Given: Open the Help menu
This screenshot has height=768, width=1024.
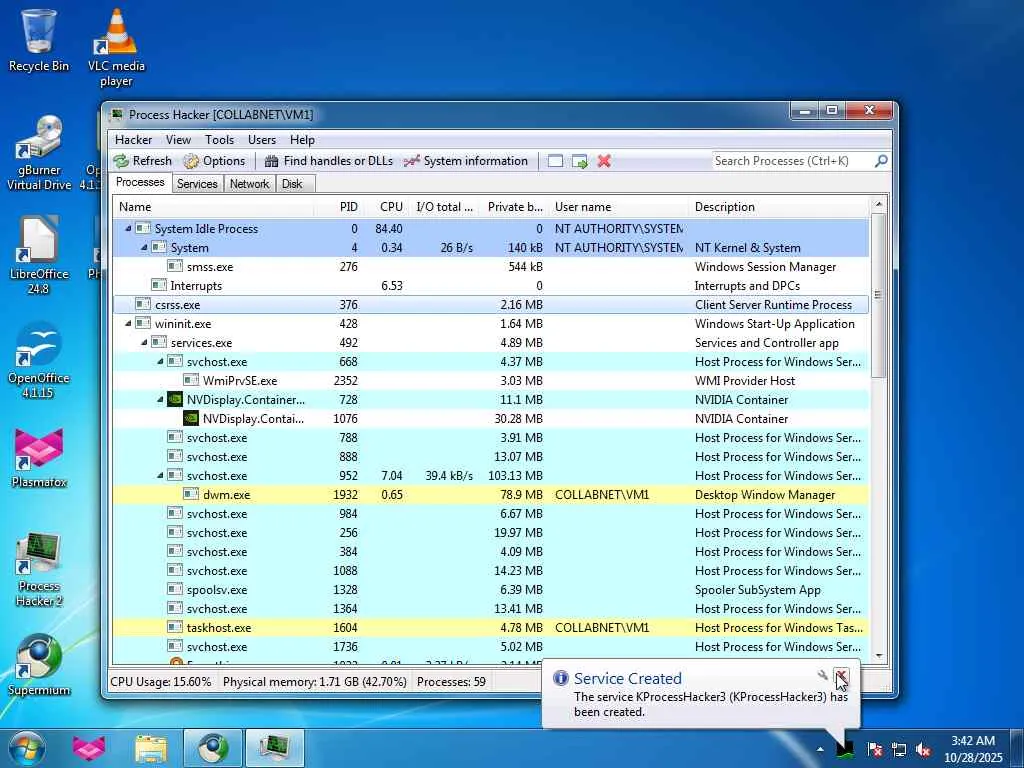Looking at the screenshot, I should coord(302,140).
